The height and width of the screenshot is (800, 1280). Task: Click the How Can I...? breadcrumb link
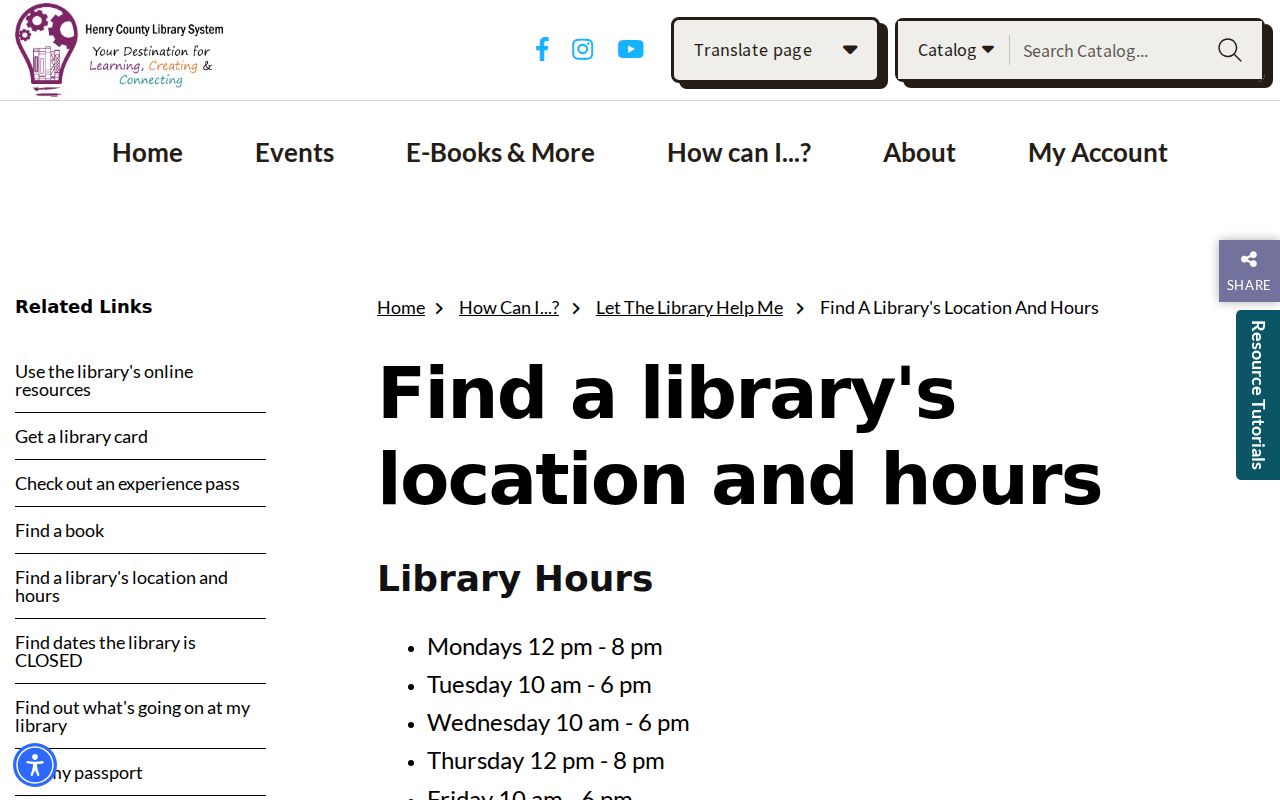pyautogui.click(x=509, y=308)
